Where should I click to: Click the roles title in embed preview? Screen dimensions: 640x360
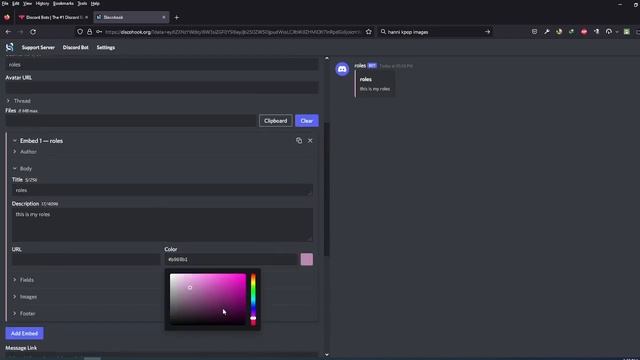(366, 80)
